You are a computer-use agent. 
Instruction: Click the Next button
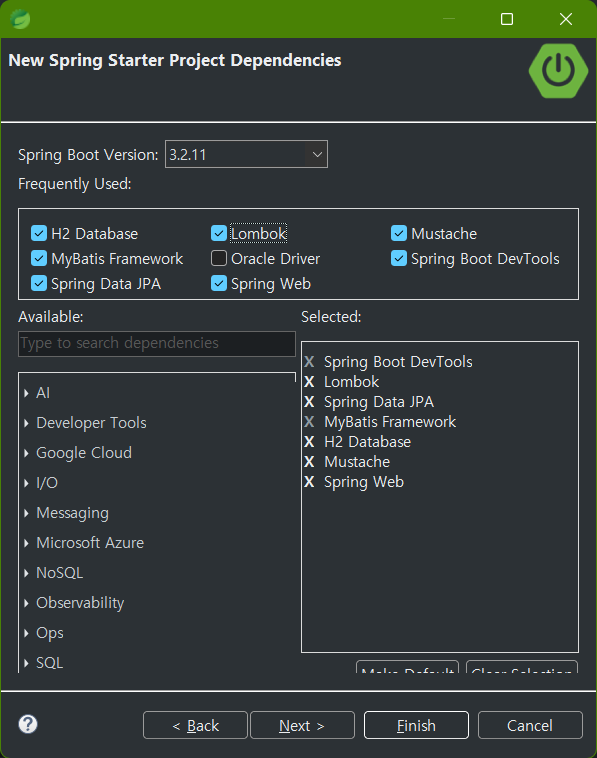tap(302, 725)
